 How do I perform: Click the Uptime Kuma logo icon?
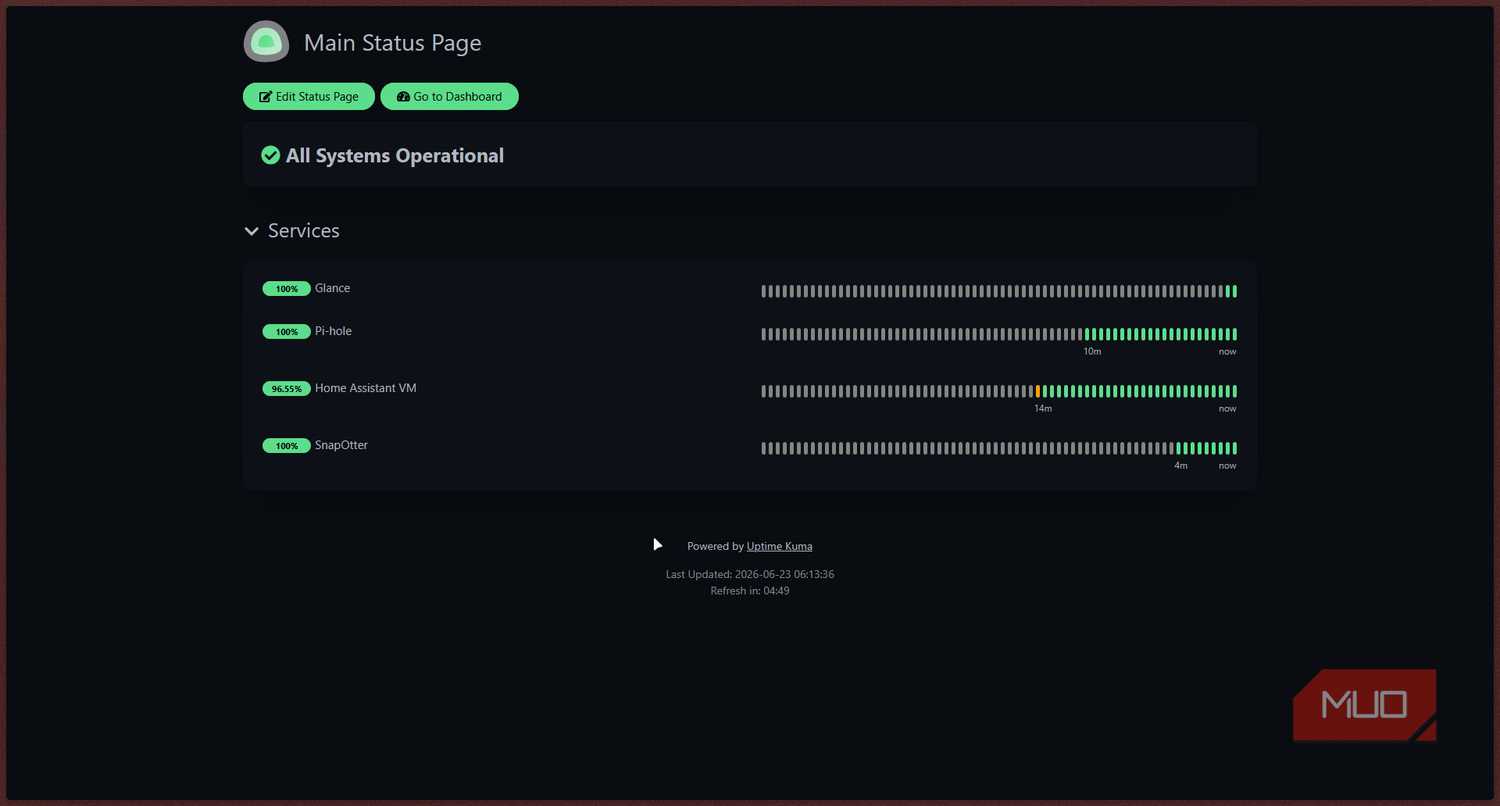[266, 42]
